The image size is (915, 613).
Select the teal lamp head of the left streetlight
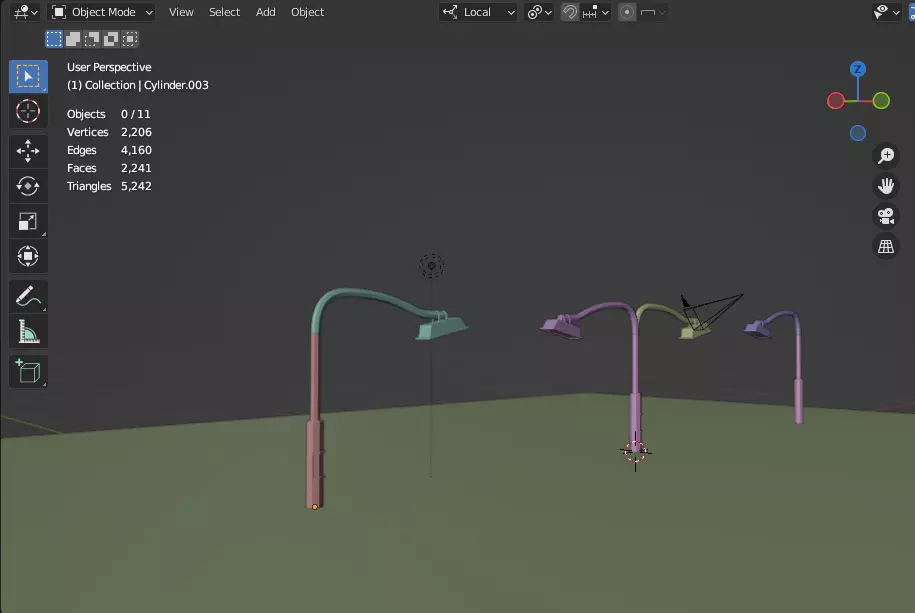441,327
